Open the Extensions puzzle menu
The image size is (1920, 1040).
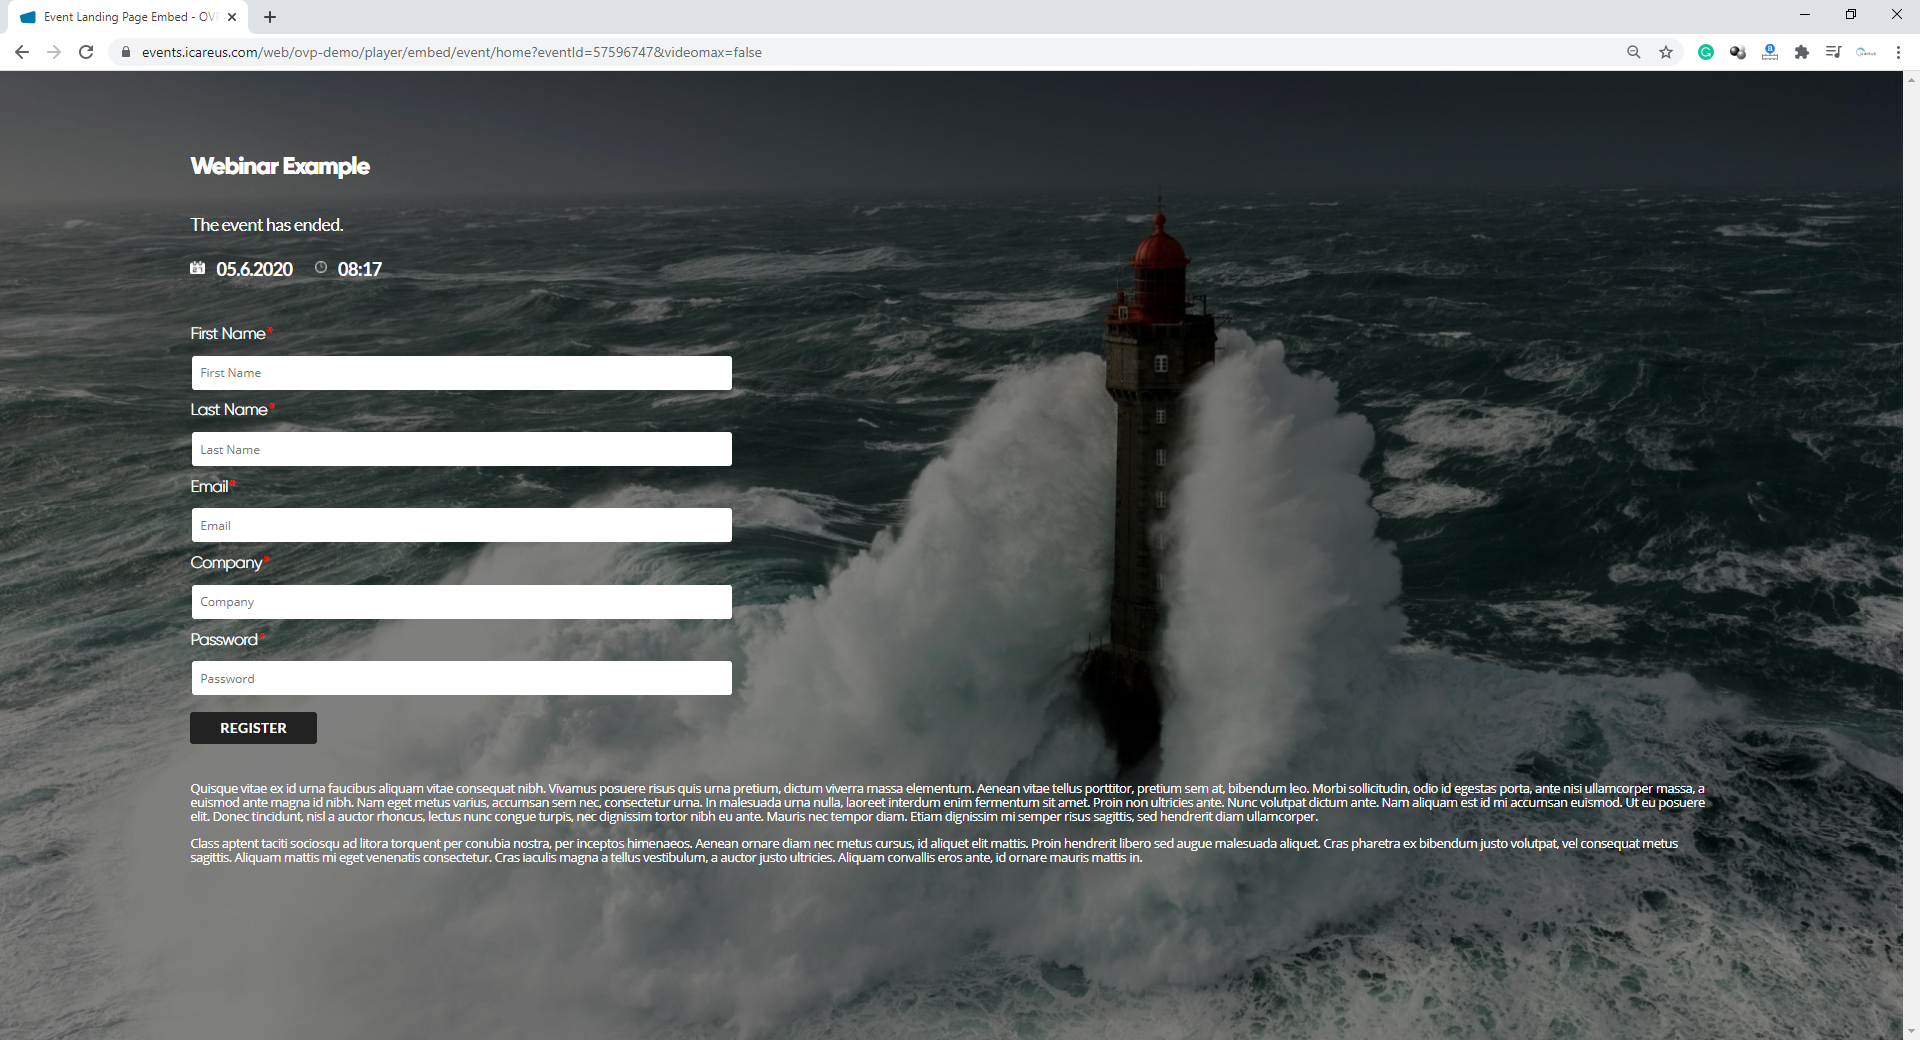coord(1802,52)
